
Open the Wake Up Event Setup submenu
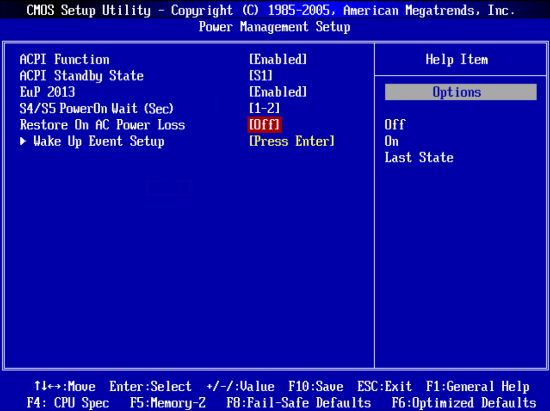tap(99, 141)
